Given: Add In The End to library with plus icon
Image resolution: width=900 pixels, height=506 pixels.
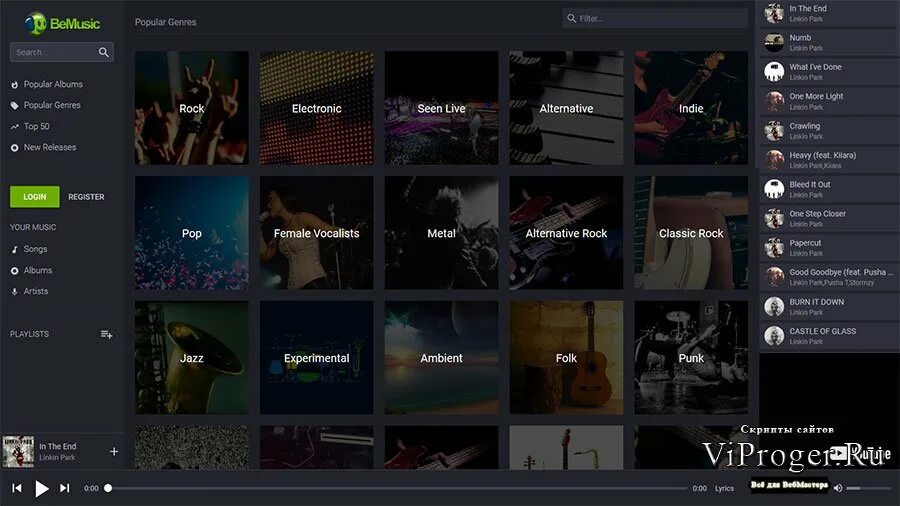Looking at the screenshot, I should tap(114, 451).
